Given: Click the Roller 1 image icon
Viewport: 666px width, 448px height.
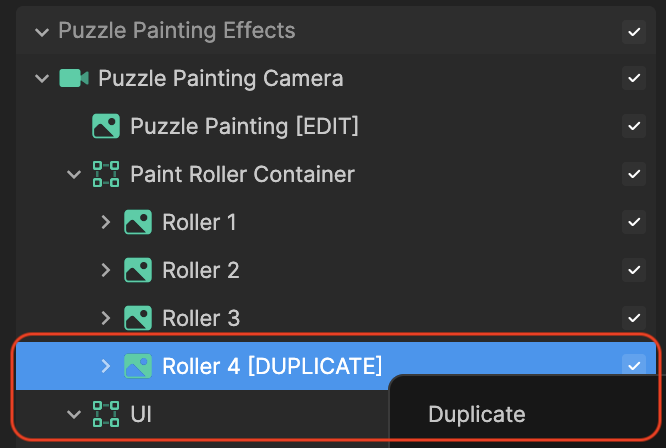Looking at the screenshot, I should tap(138, 222).
